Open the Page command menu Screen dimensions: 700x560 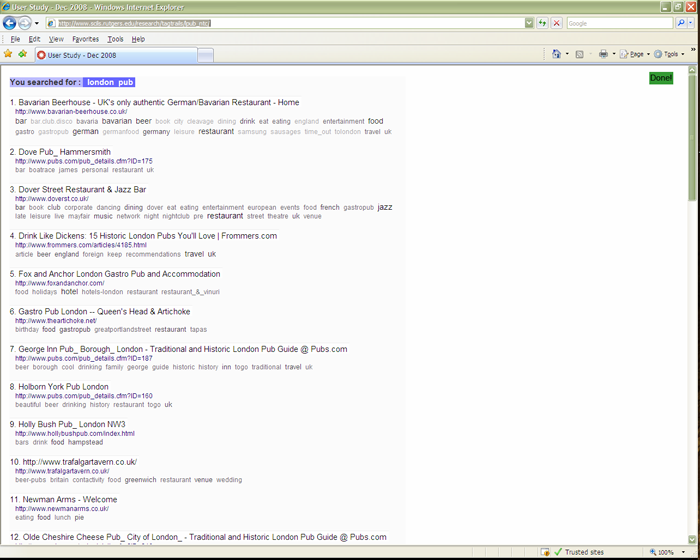tap(634, 54)
